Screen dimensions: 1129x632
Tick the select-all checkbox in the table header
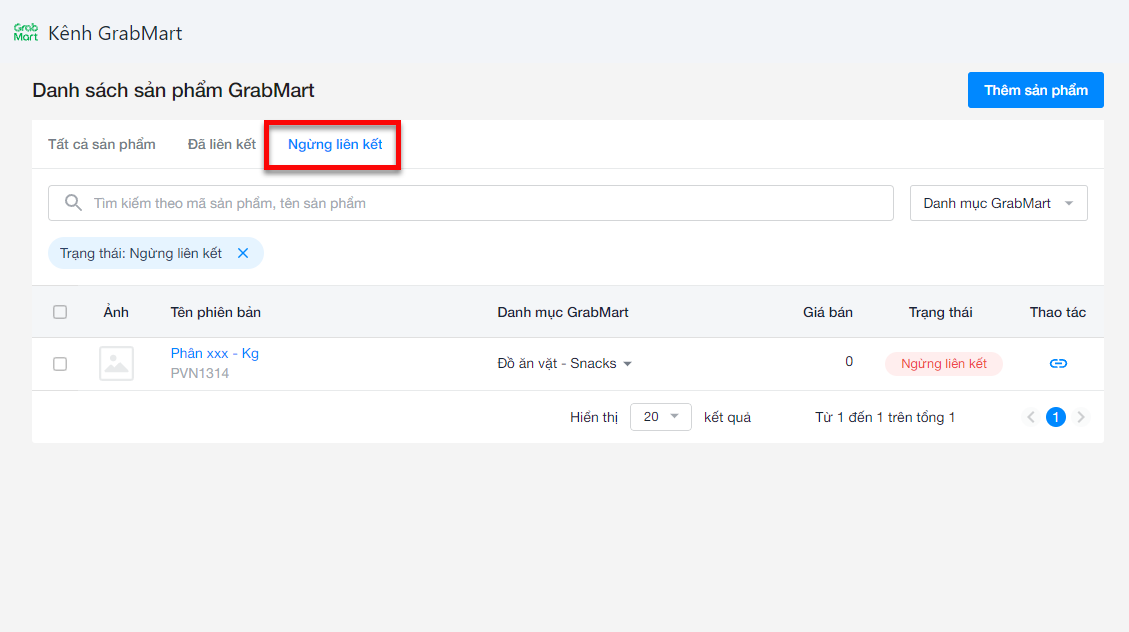[x=60, y=312]
